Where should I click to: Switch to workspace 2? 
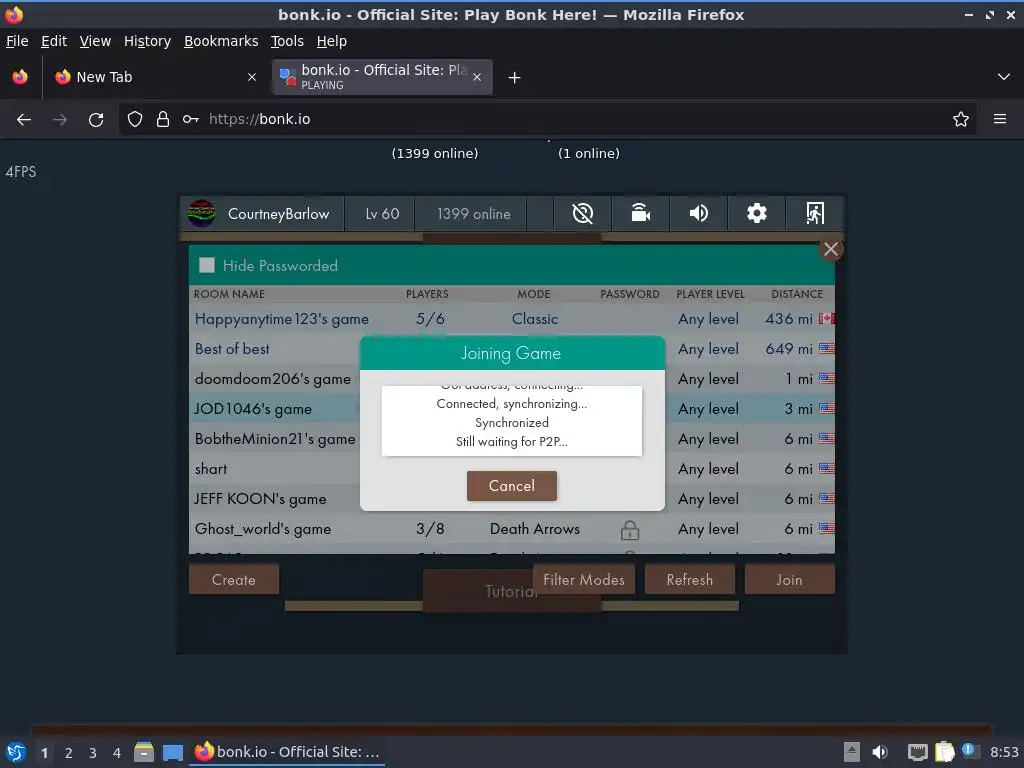(69, 753)
